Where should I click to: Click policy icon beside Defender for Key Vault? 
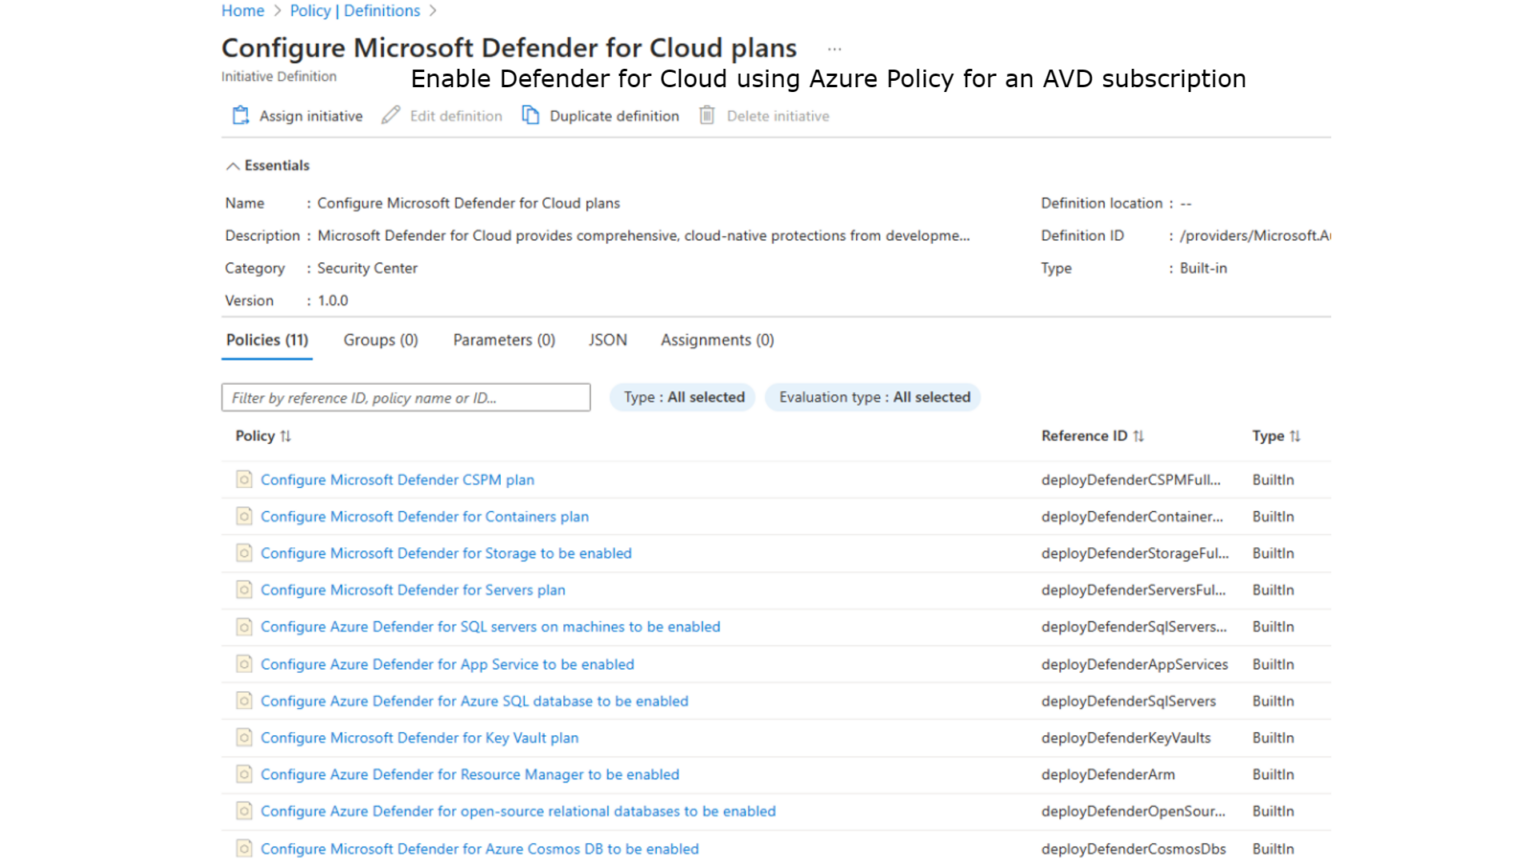click(244, 738)
